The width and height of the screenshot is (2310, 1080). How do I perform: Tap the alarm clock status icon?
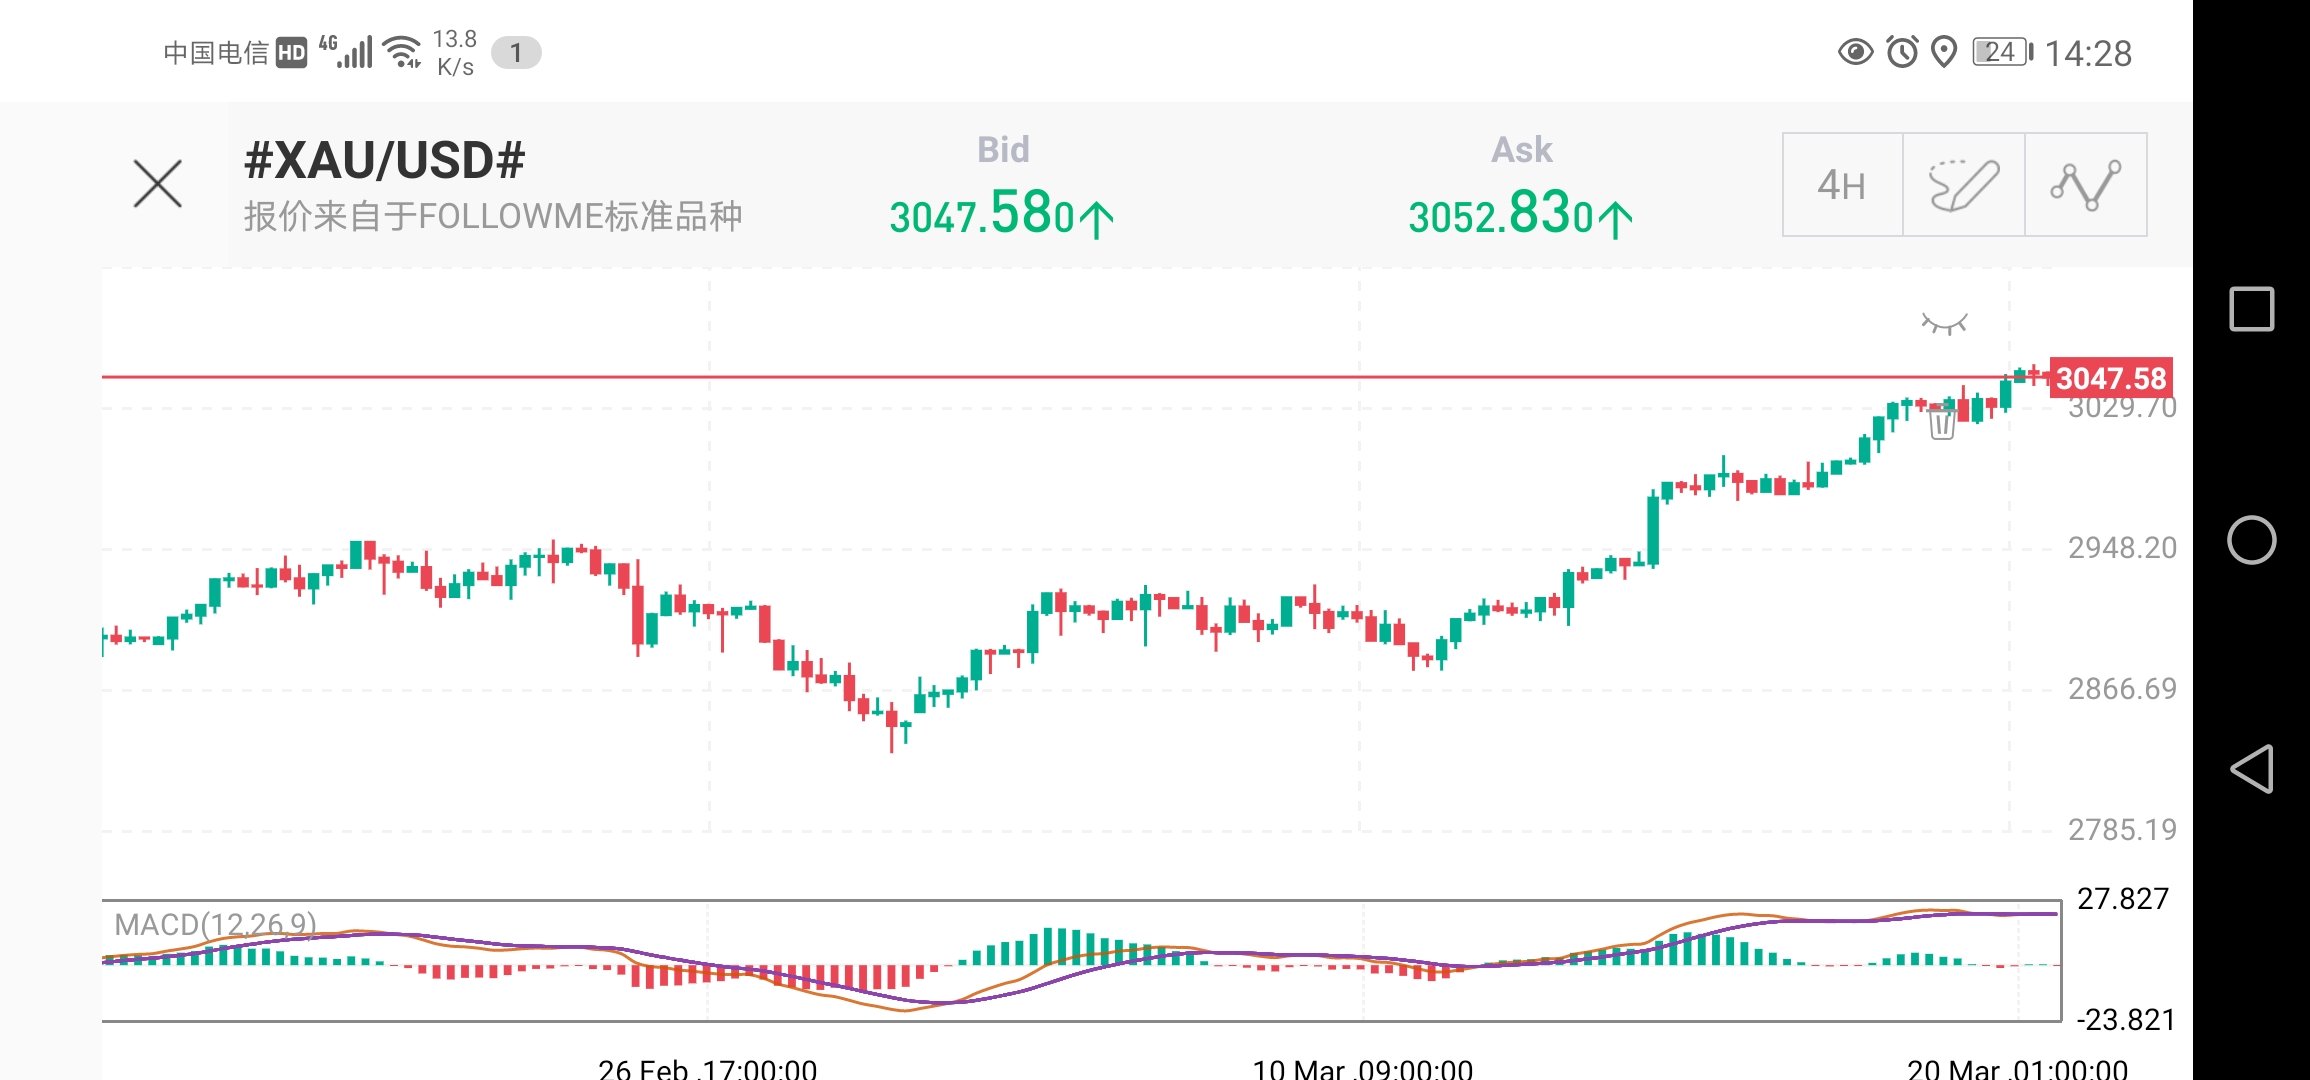coord(1902,52)
